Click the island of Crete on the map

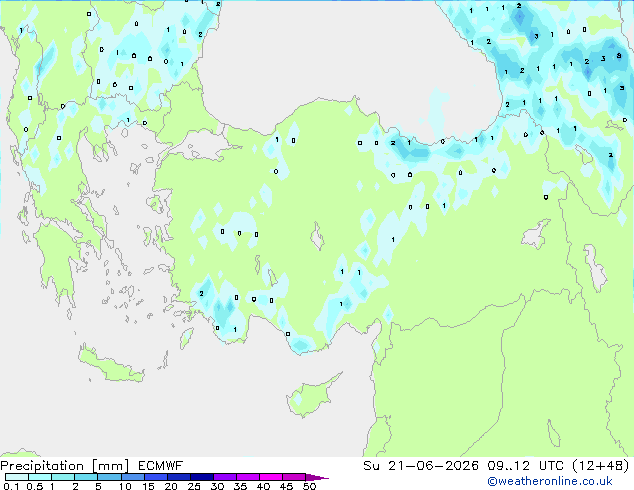pyautogui.click(x=110, y=365)
